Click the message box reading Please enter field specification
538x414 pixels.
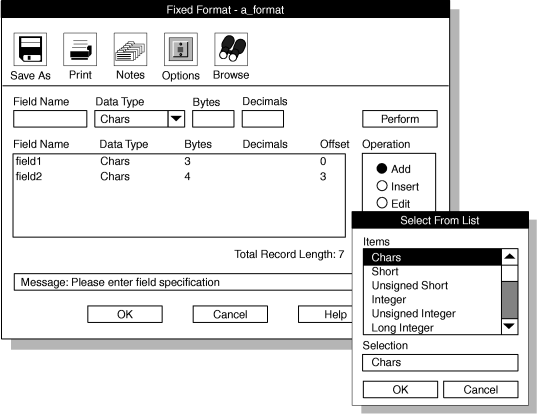183,282
